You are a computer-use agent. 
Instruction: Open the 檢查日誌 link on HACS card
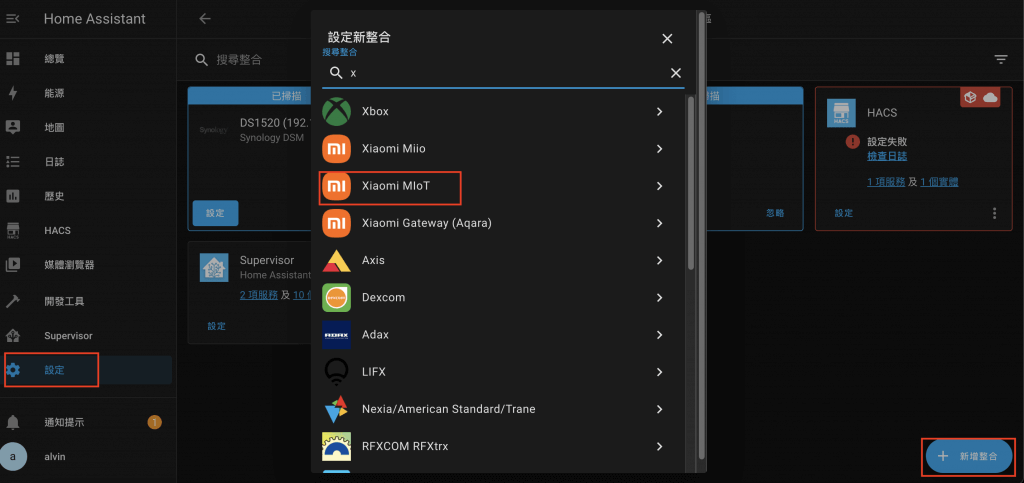point(887,157)
